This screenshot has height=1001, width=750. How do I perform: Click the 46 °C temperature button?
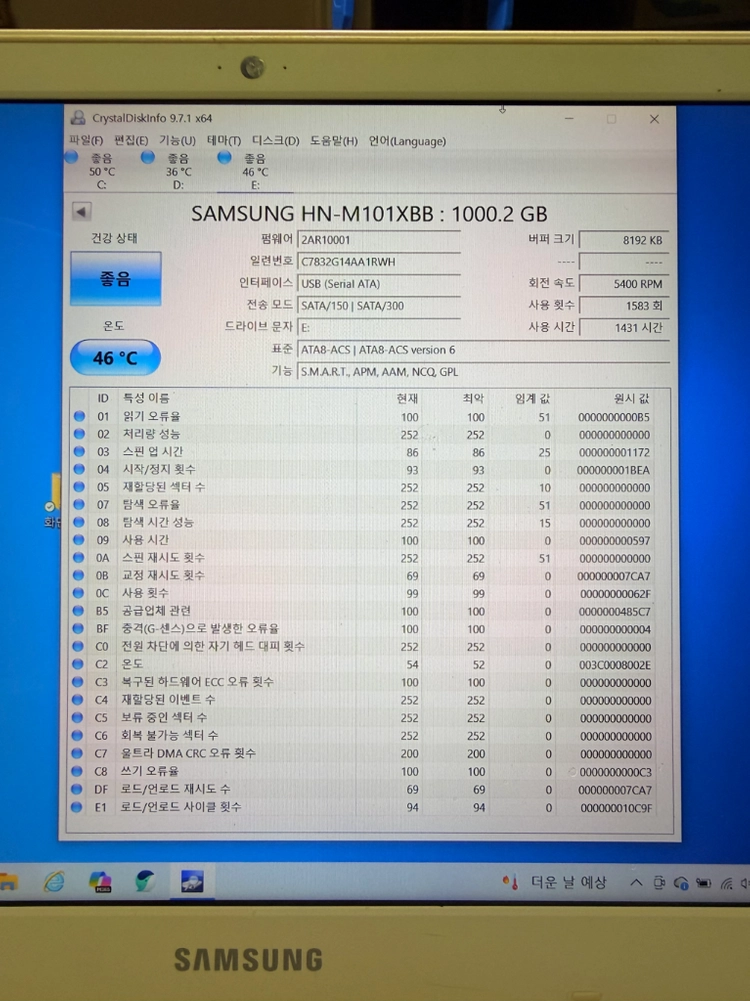pyautogui.click(x=115, y=358)
